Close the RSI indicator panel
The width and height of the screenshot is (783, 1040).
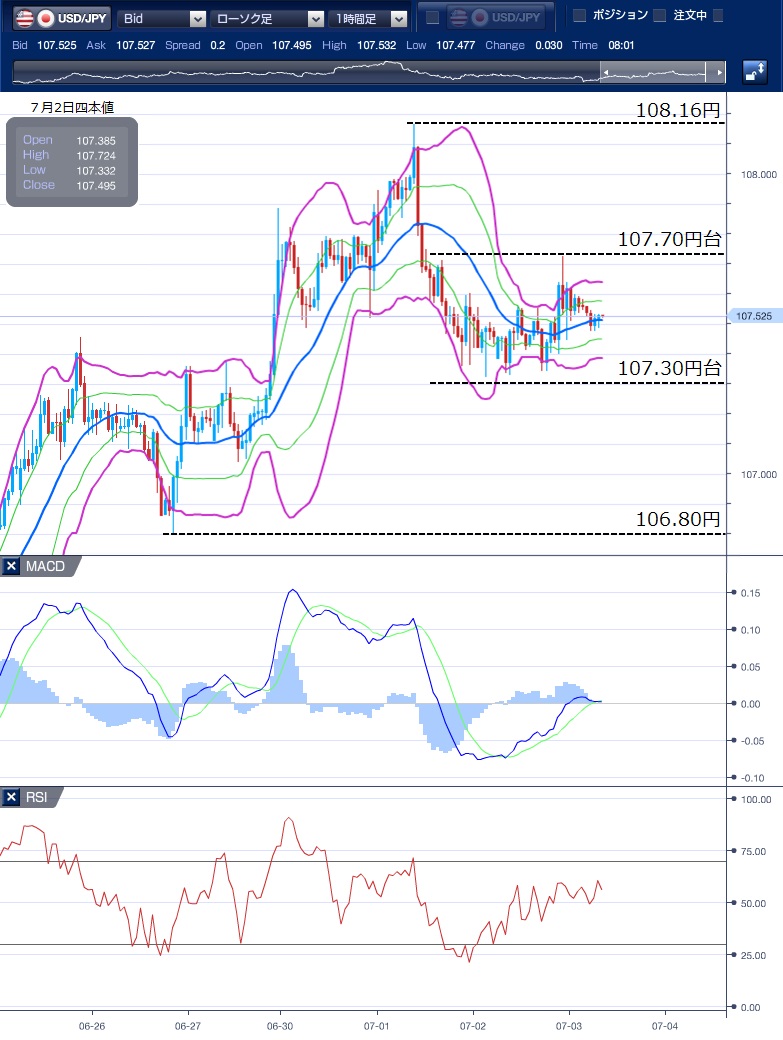point(11,797)
